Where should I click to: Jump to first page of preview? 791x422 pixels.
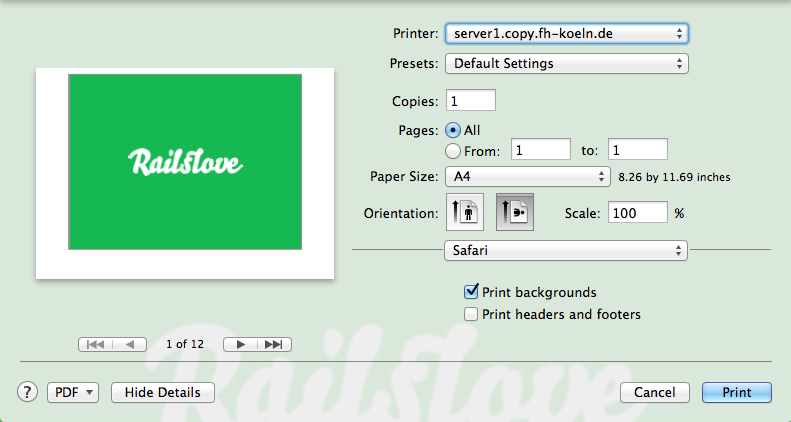tap(95, 344)
